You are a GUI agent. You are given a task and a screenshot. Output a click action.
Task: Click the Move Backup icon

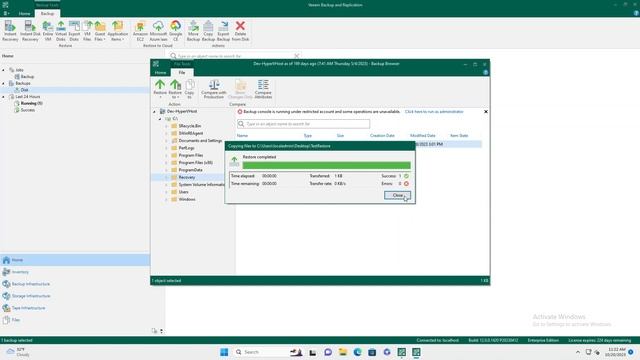193,31
